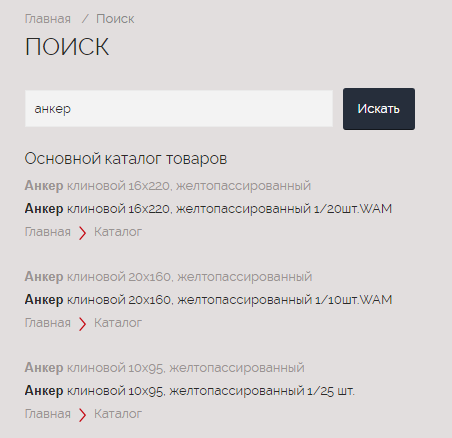Go to Главная in top breadcrumb

tap(48, 19)
